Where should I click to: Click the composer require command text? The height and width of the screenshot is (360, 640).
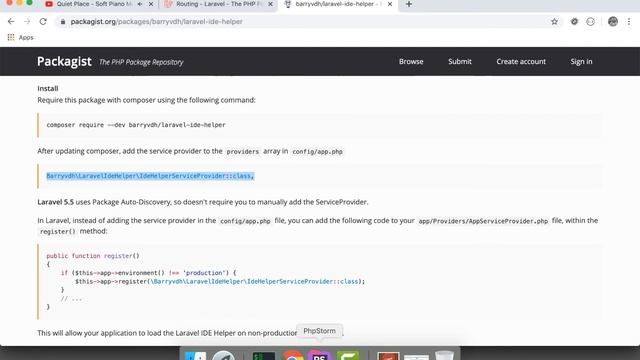136,125
